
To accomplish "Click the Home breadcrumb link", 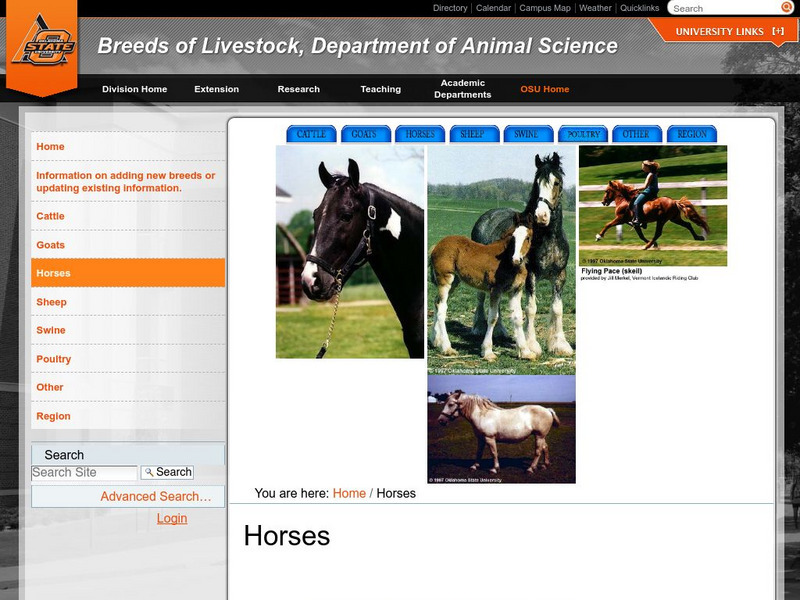I will (348, 492).
